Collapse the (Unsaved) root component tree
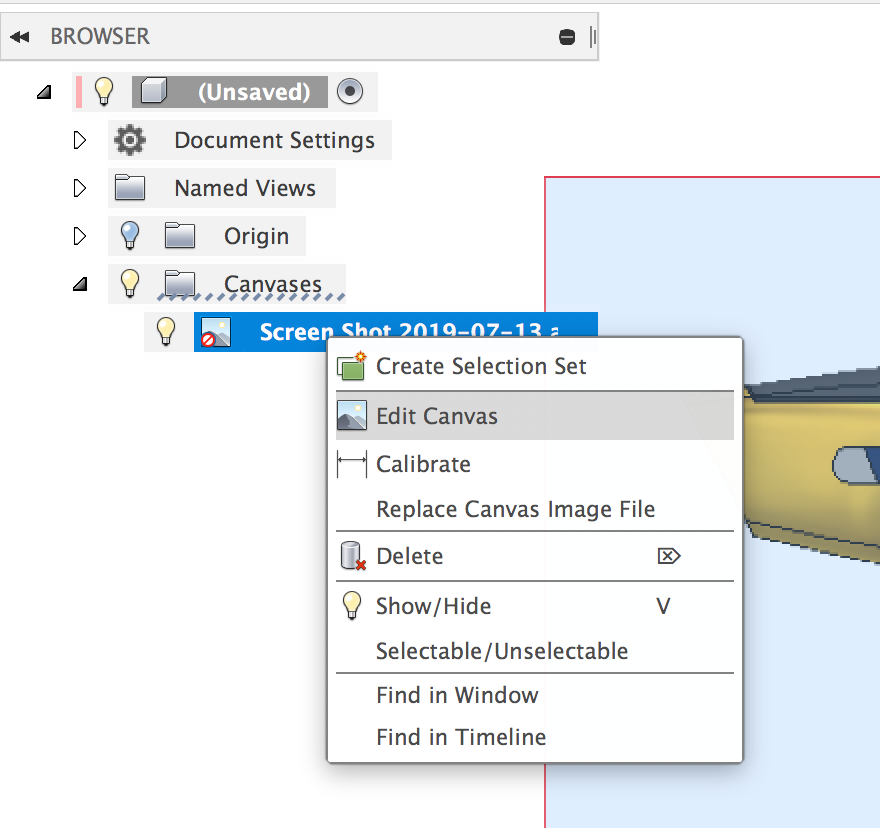Viewport: 880px width, 828px height. 44,92
